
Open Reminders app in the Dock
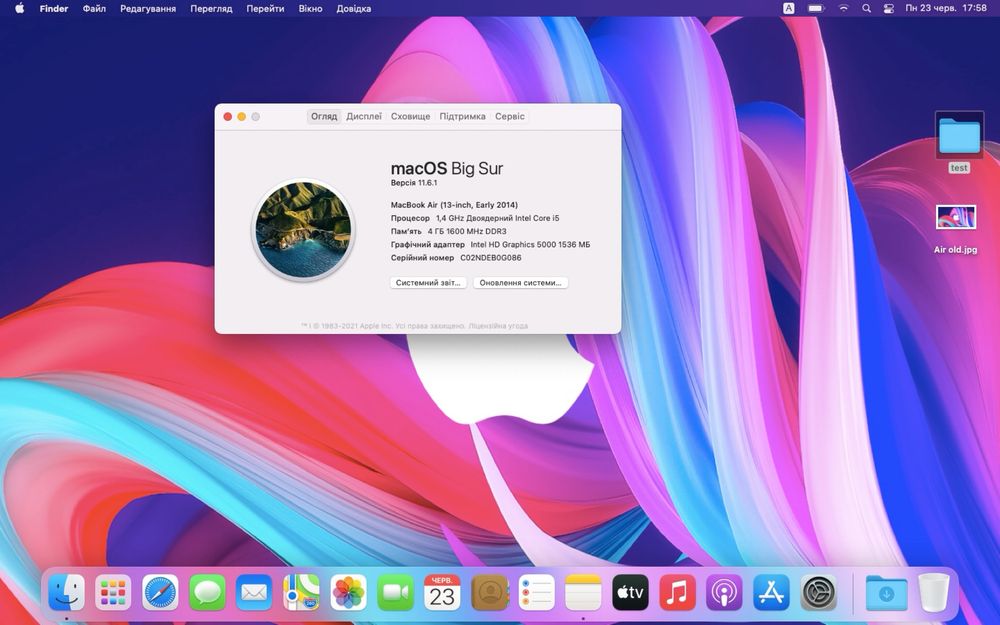[x=536, y=592]
